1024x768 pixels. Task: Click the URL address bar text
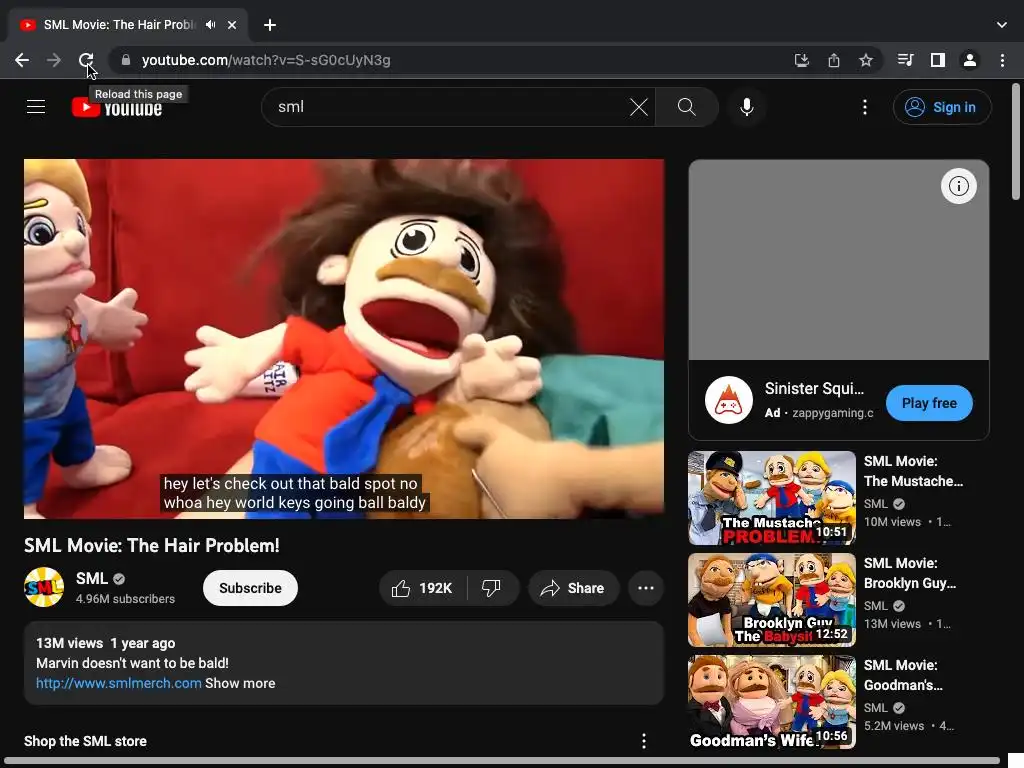click(266, 60)
